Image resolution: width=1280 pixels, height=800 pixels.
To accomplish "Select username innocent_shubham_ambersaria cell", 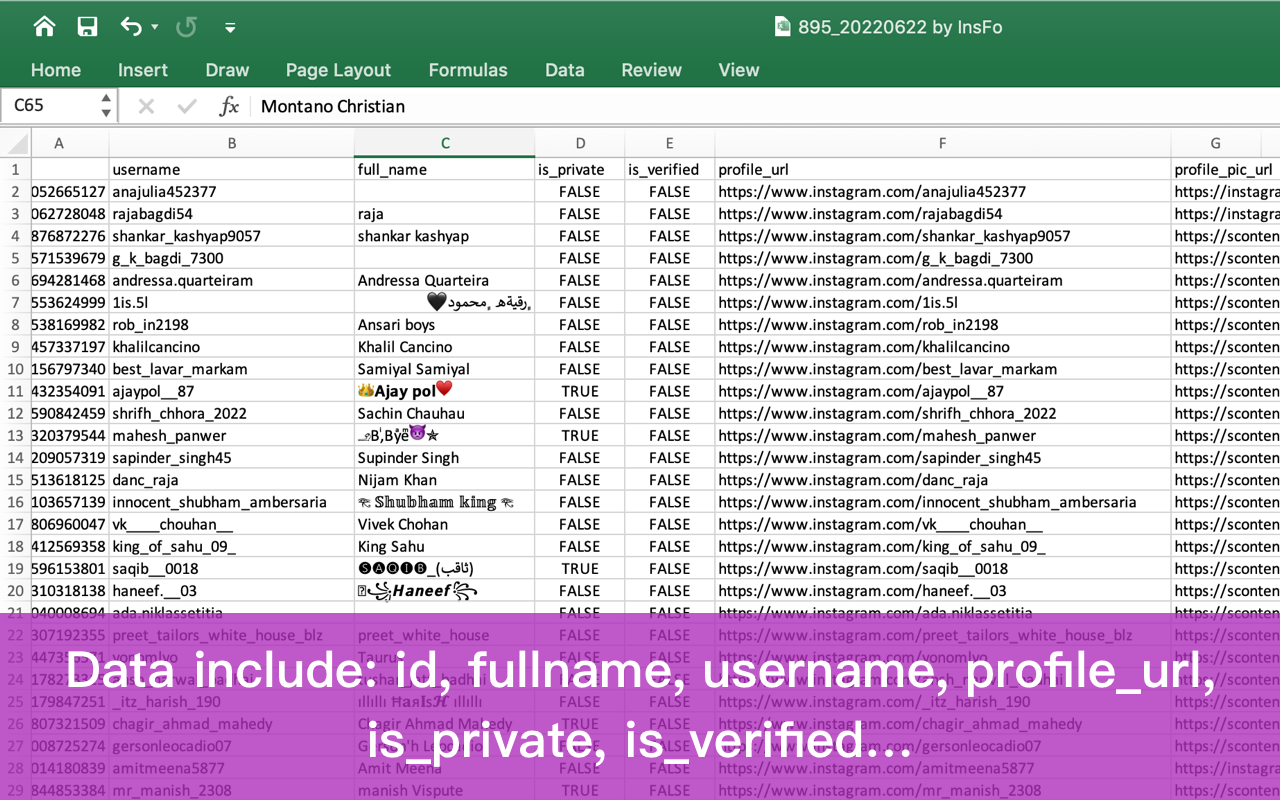I will point(231,502).
